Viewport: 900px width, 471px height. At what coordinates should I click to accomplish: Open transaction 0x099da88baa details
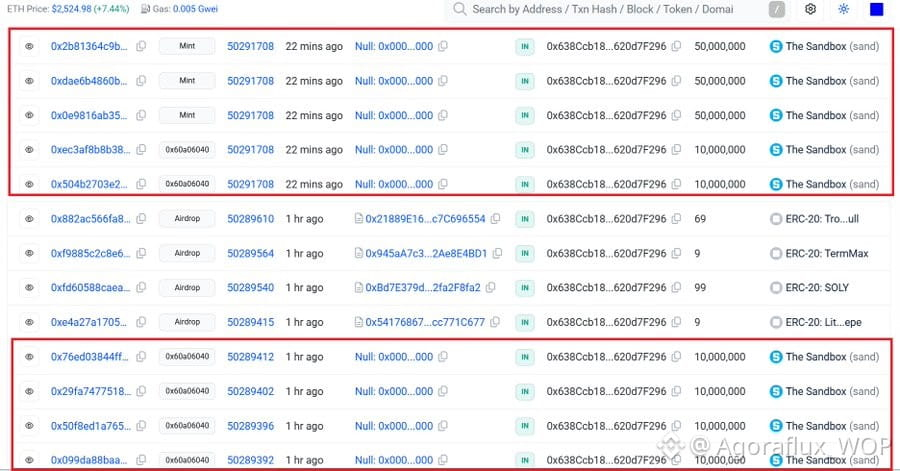pos(89,460)
